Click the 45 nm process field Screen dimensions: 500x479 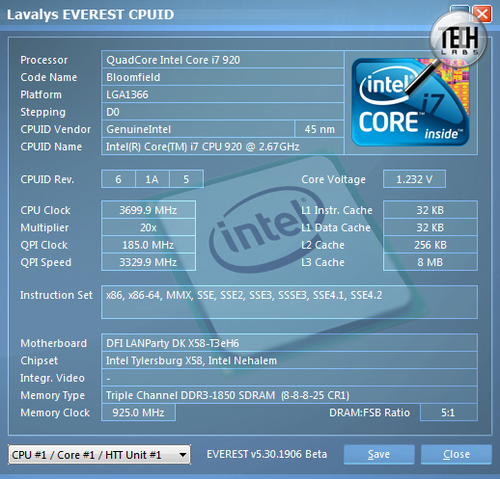319,129
